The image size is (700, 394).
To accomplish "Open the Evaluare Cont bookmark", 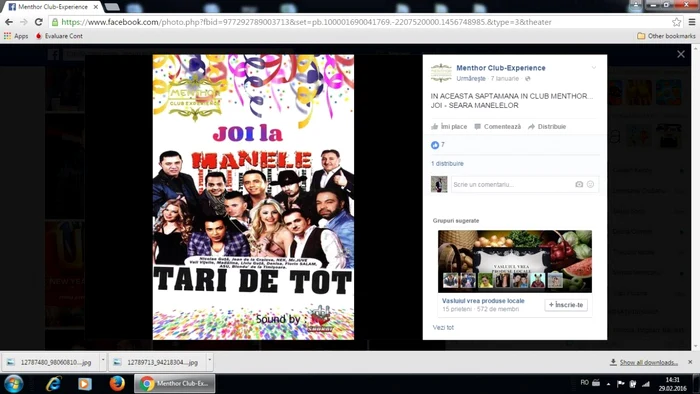I will [x=59, y=36].
